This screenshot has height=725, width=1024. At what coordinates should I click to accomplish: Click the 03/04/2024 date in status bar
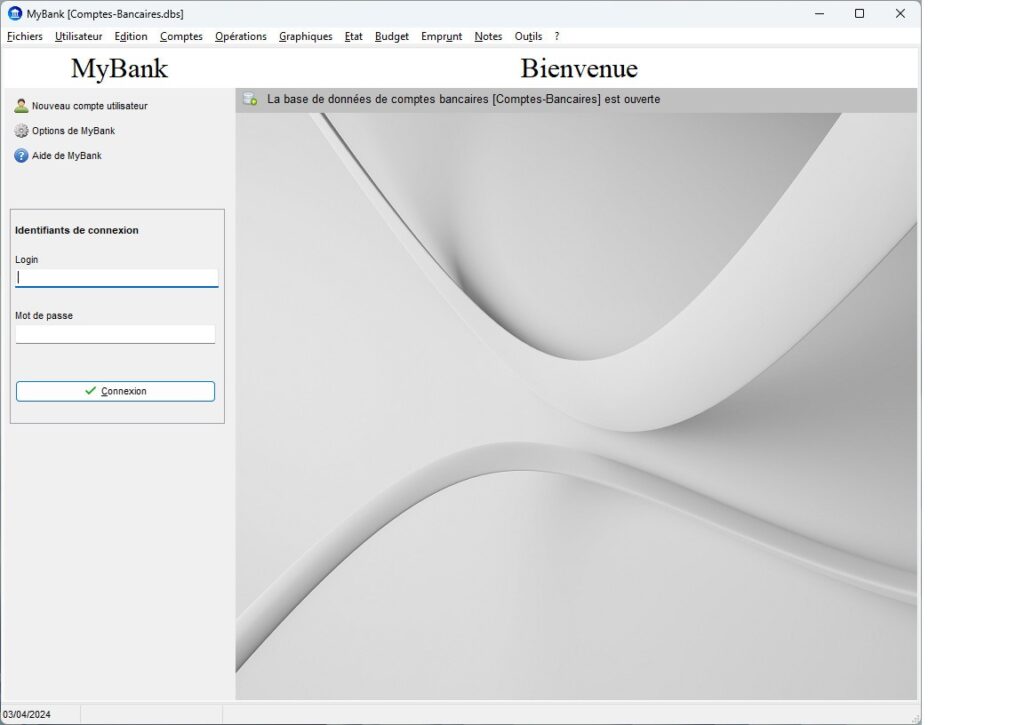coord(27,715)
